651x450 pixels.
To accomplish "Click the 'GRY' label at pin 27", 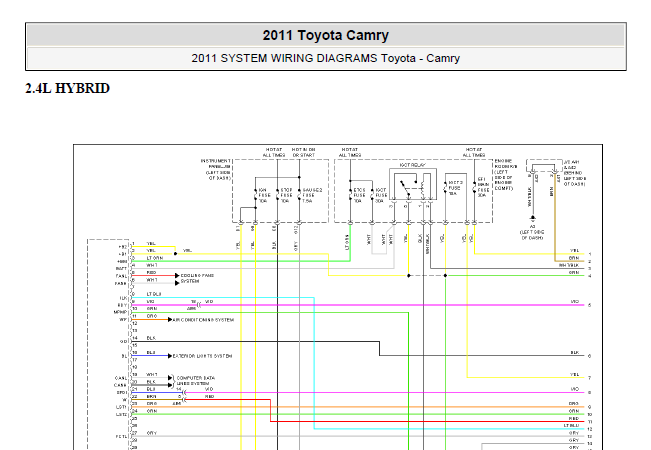I will tap(151, 433).
